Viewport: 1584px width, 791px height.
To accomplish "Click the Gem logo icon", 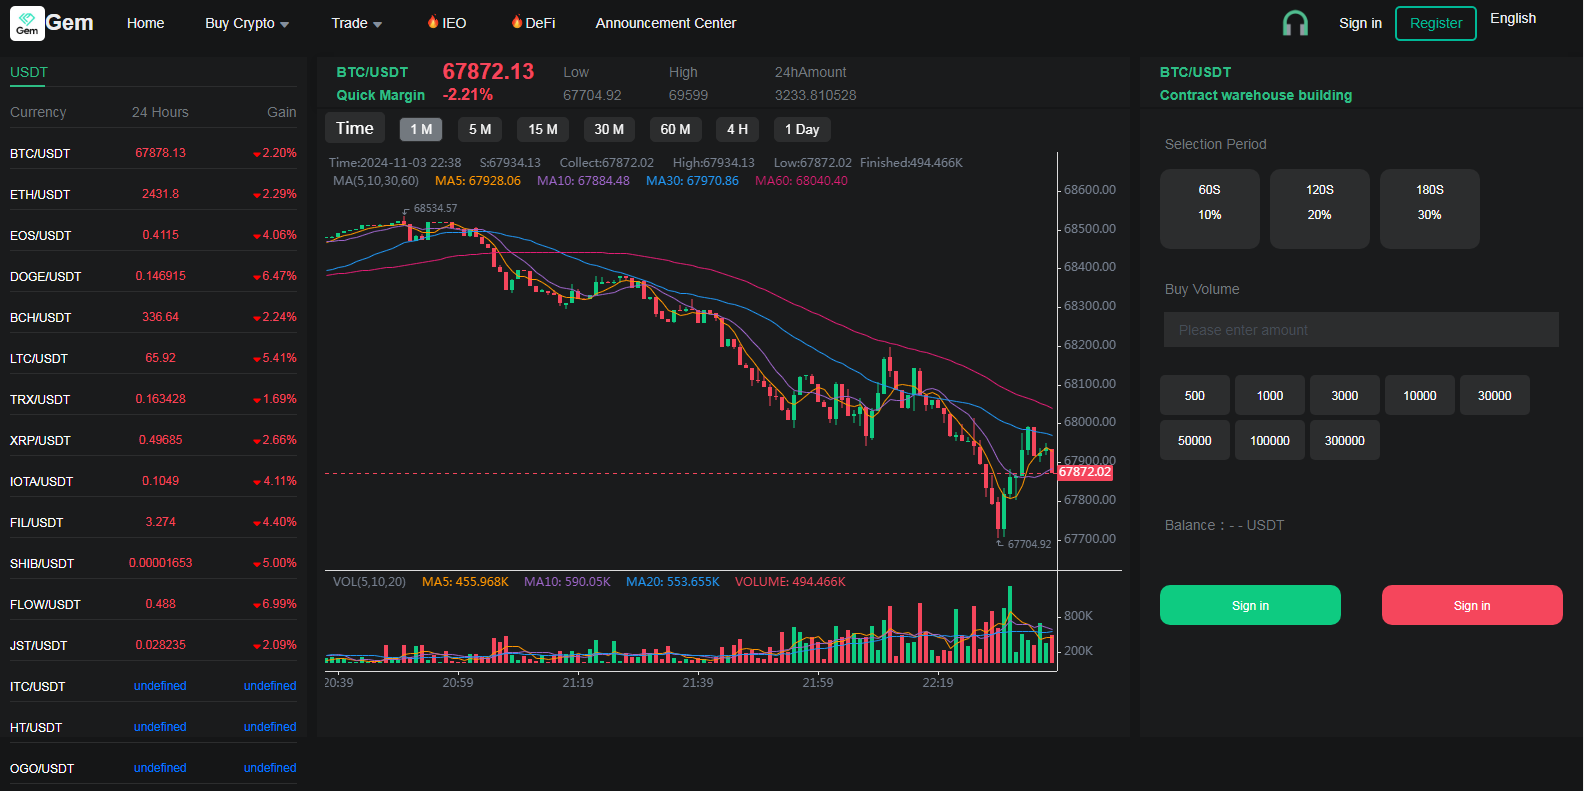I will click(x=27, y=23).
